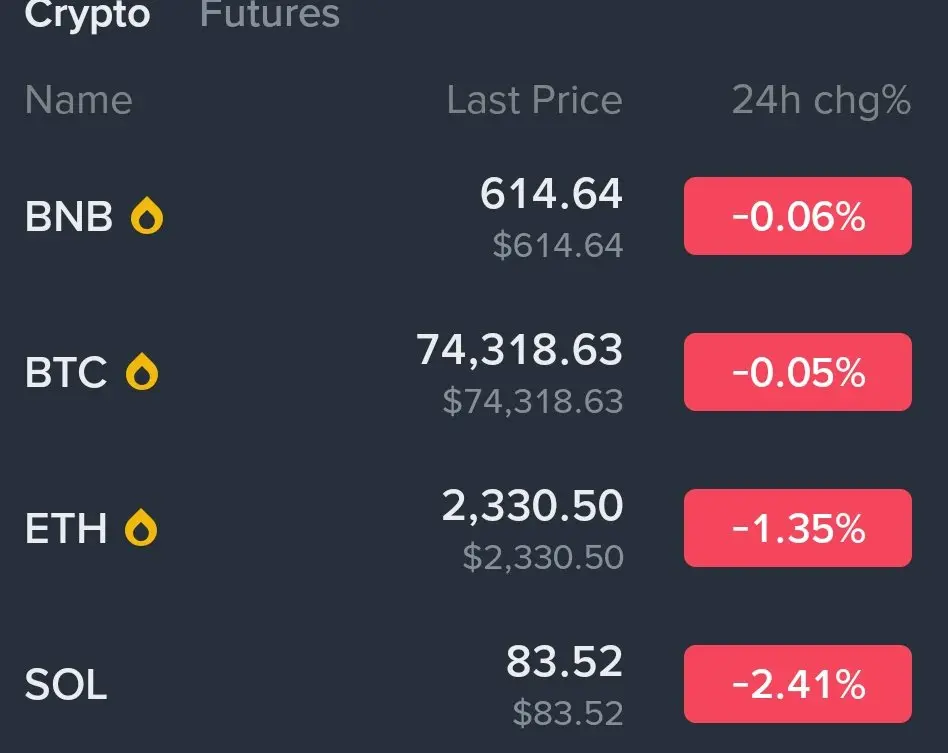948x753 pixels.
Task: Tap BTC last price 74,318.63
Action: (x=519, y=350)
